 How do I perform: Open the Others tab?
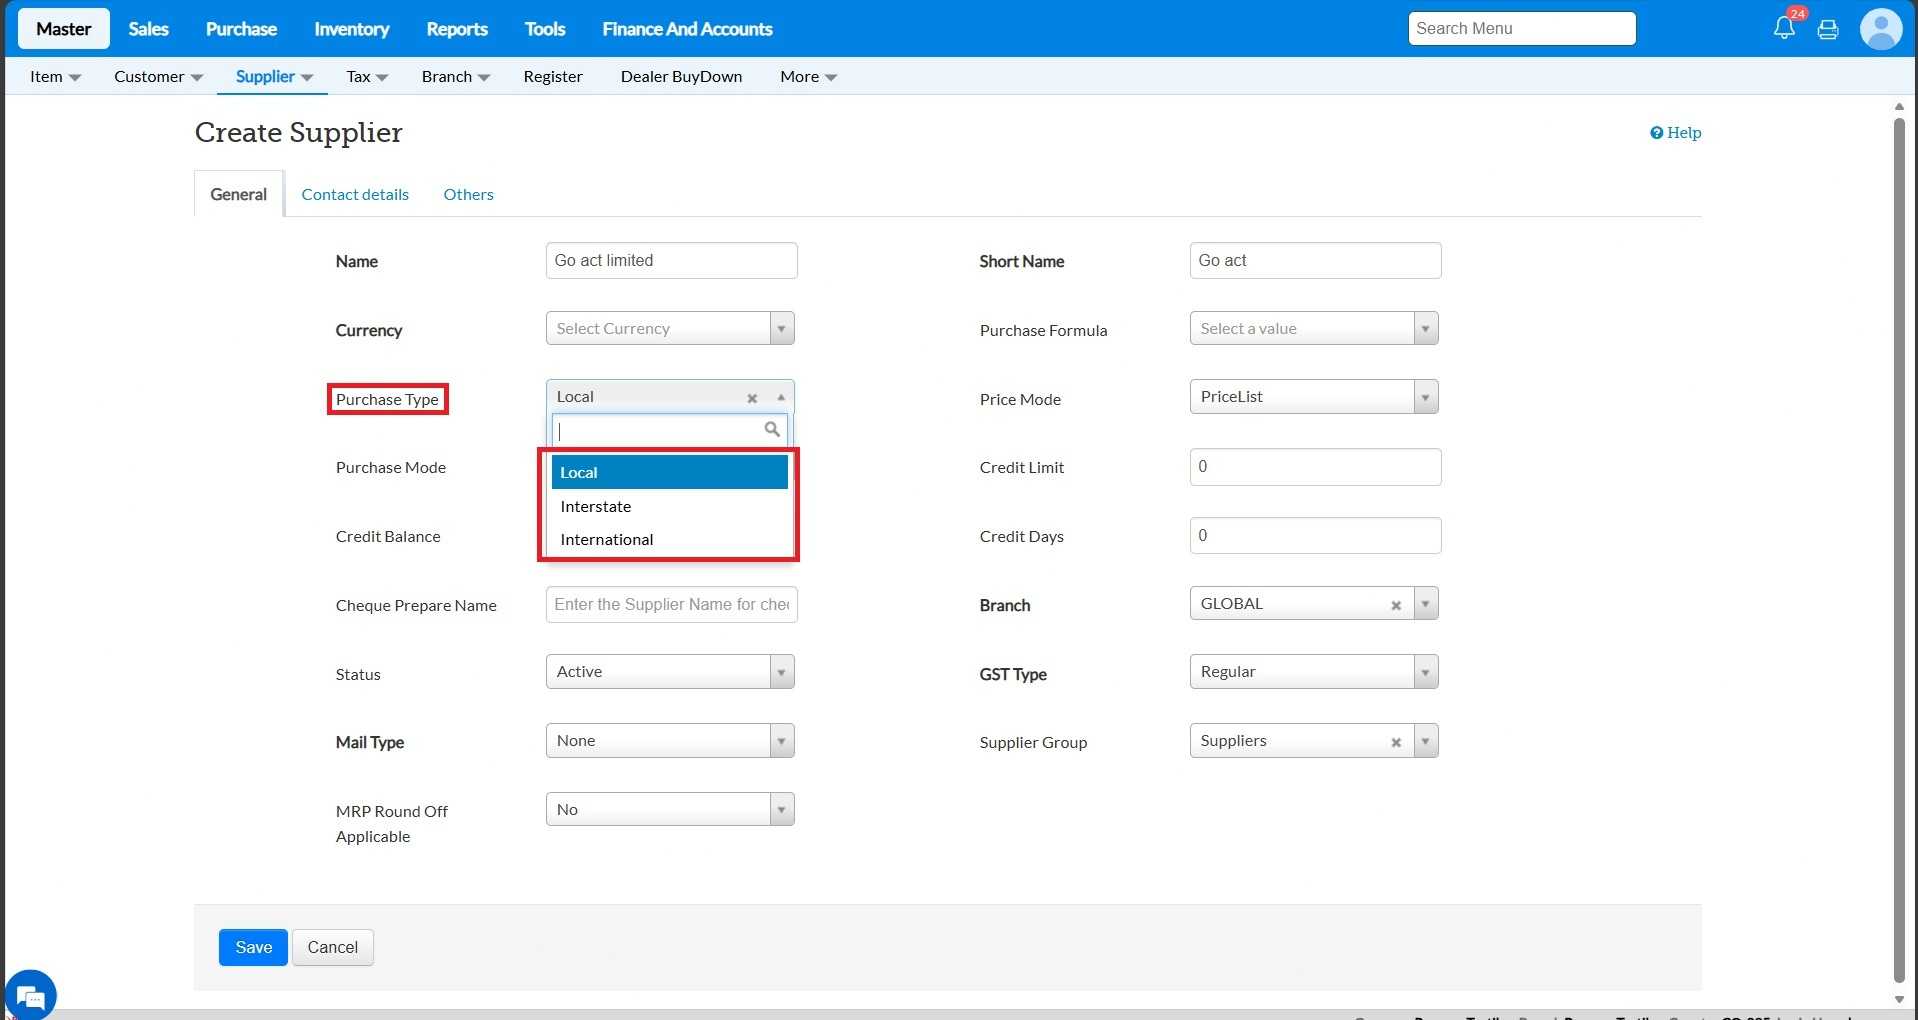[468, 194]
